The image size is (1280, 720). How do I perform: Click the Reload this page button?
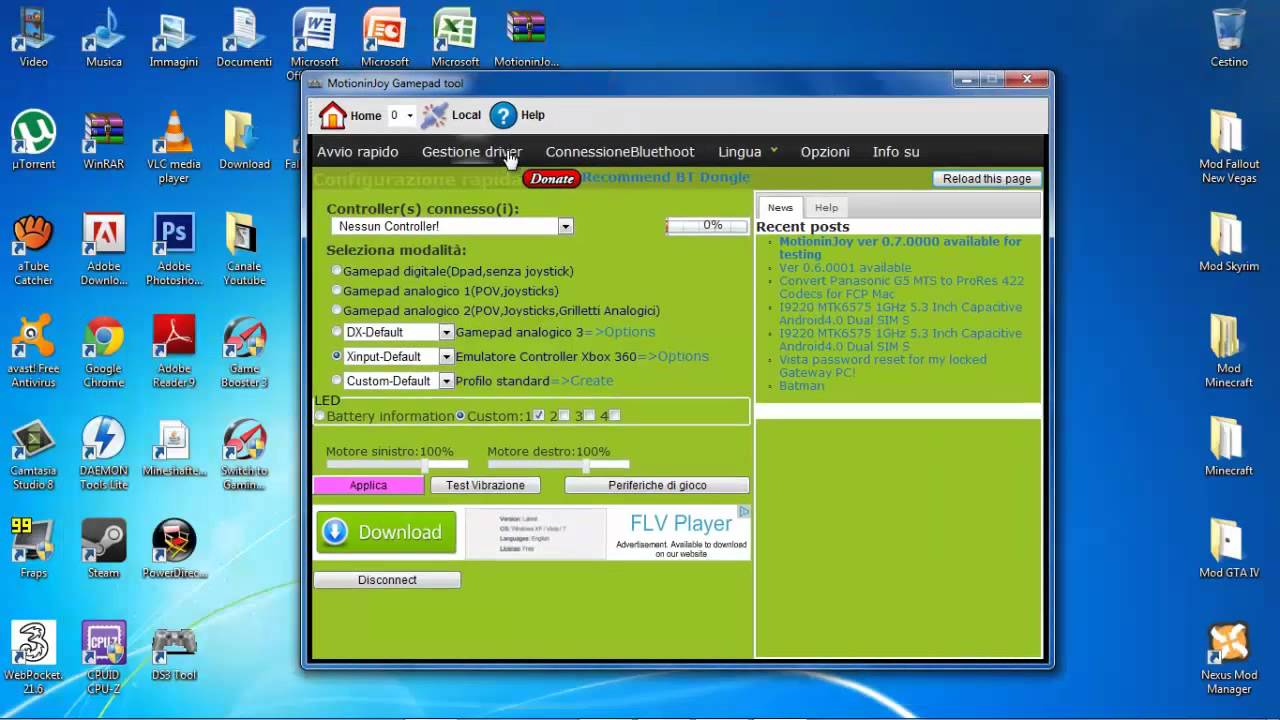[x=987, y=179]
